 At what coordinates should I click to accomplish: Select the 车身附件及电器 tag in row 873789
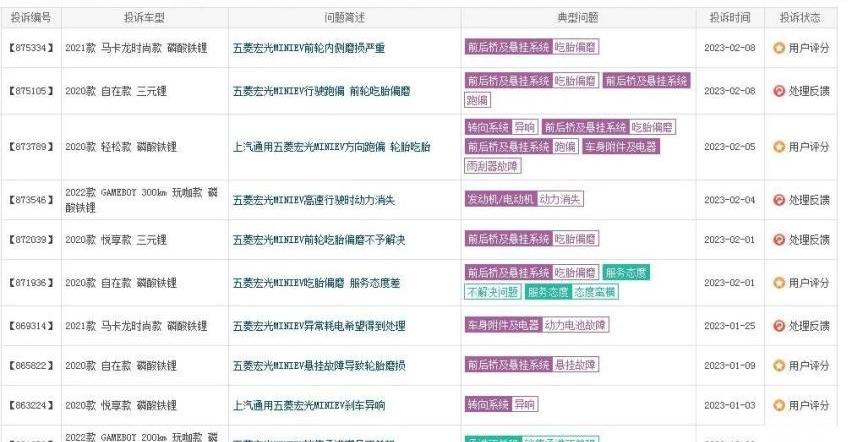pyautogui.click(x=621, y=147)
